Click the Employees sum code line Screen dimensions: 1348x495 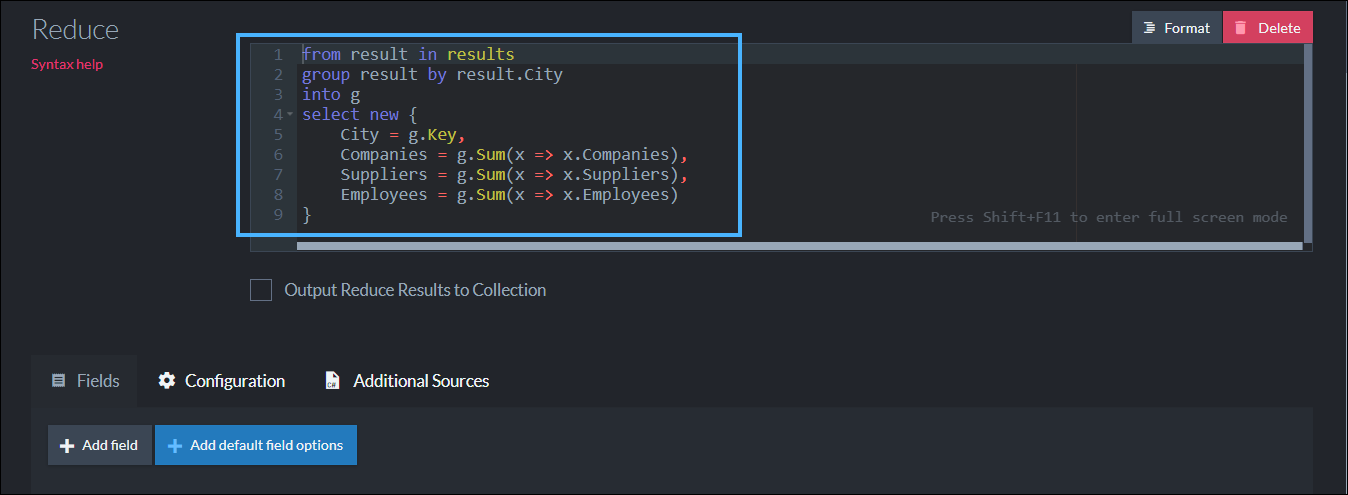pos(509,194)
